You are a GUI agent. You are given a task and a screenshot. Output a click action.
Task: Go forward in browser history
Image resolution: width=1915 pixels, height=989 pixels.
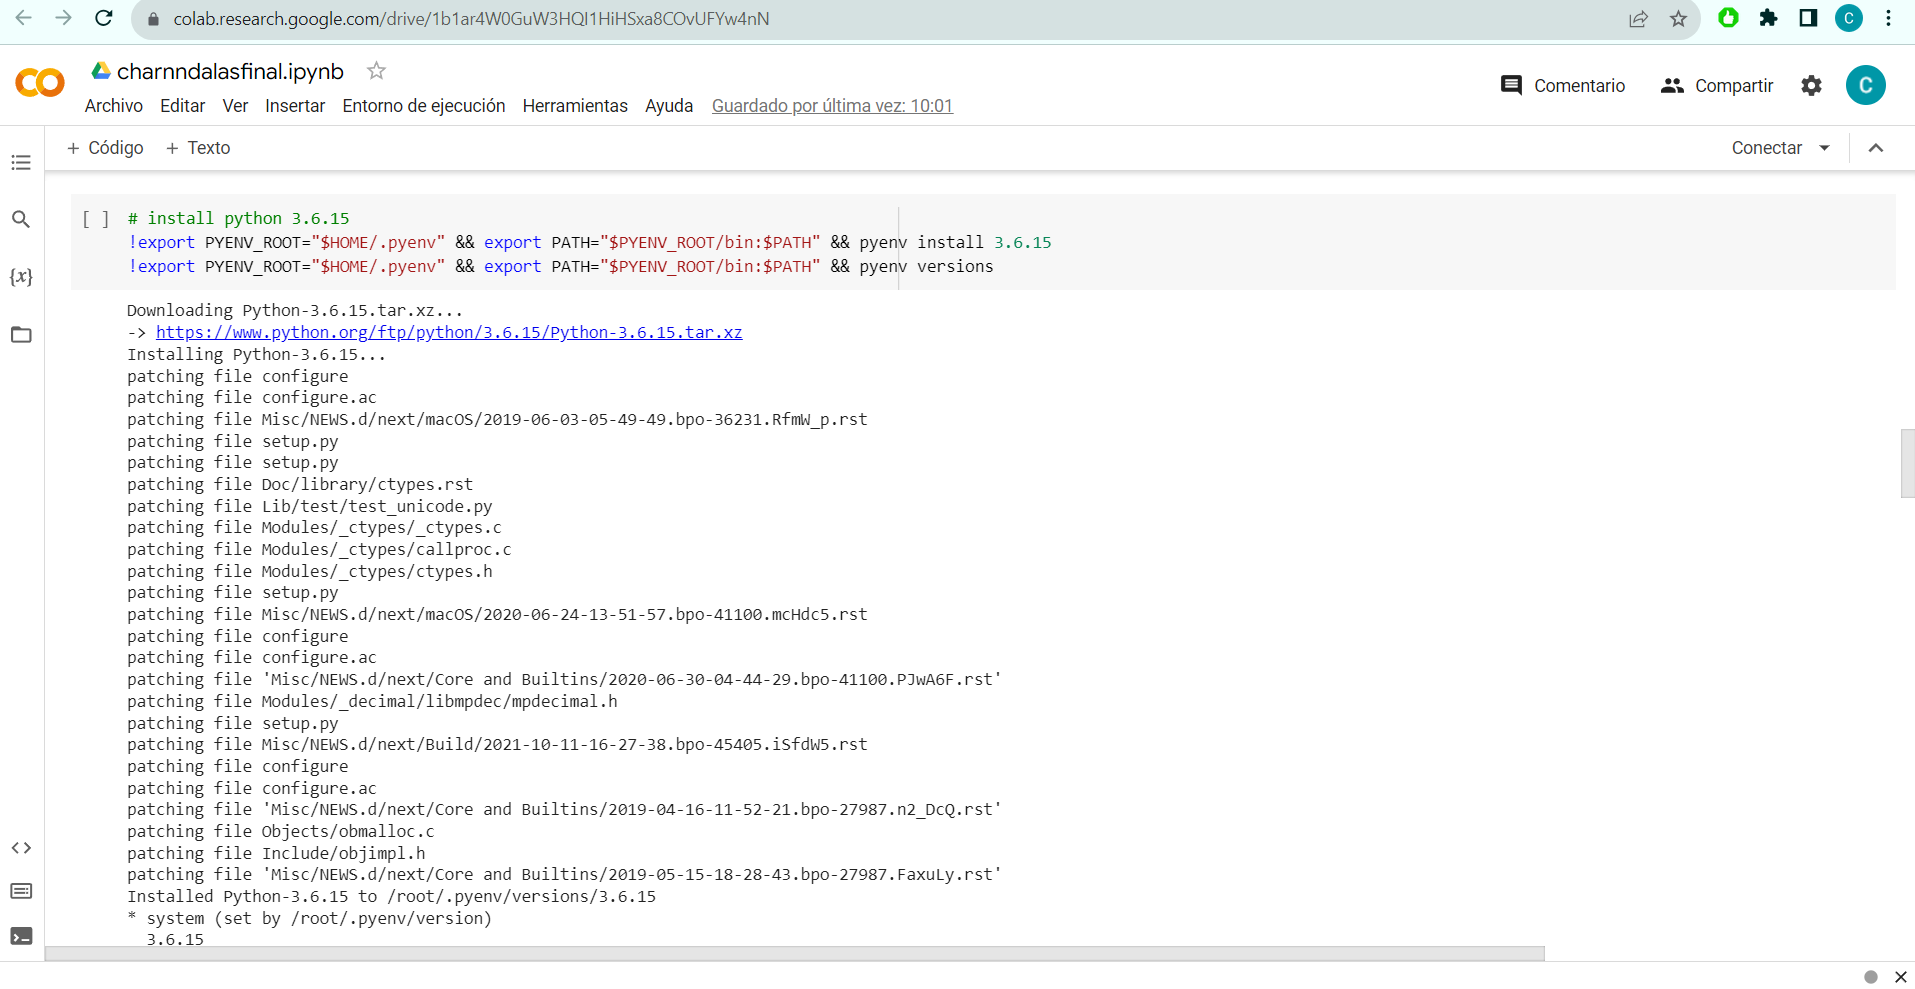63,18
